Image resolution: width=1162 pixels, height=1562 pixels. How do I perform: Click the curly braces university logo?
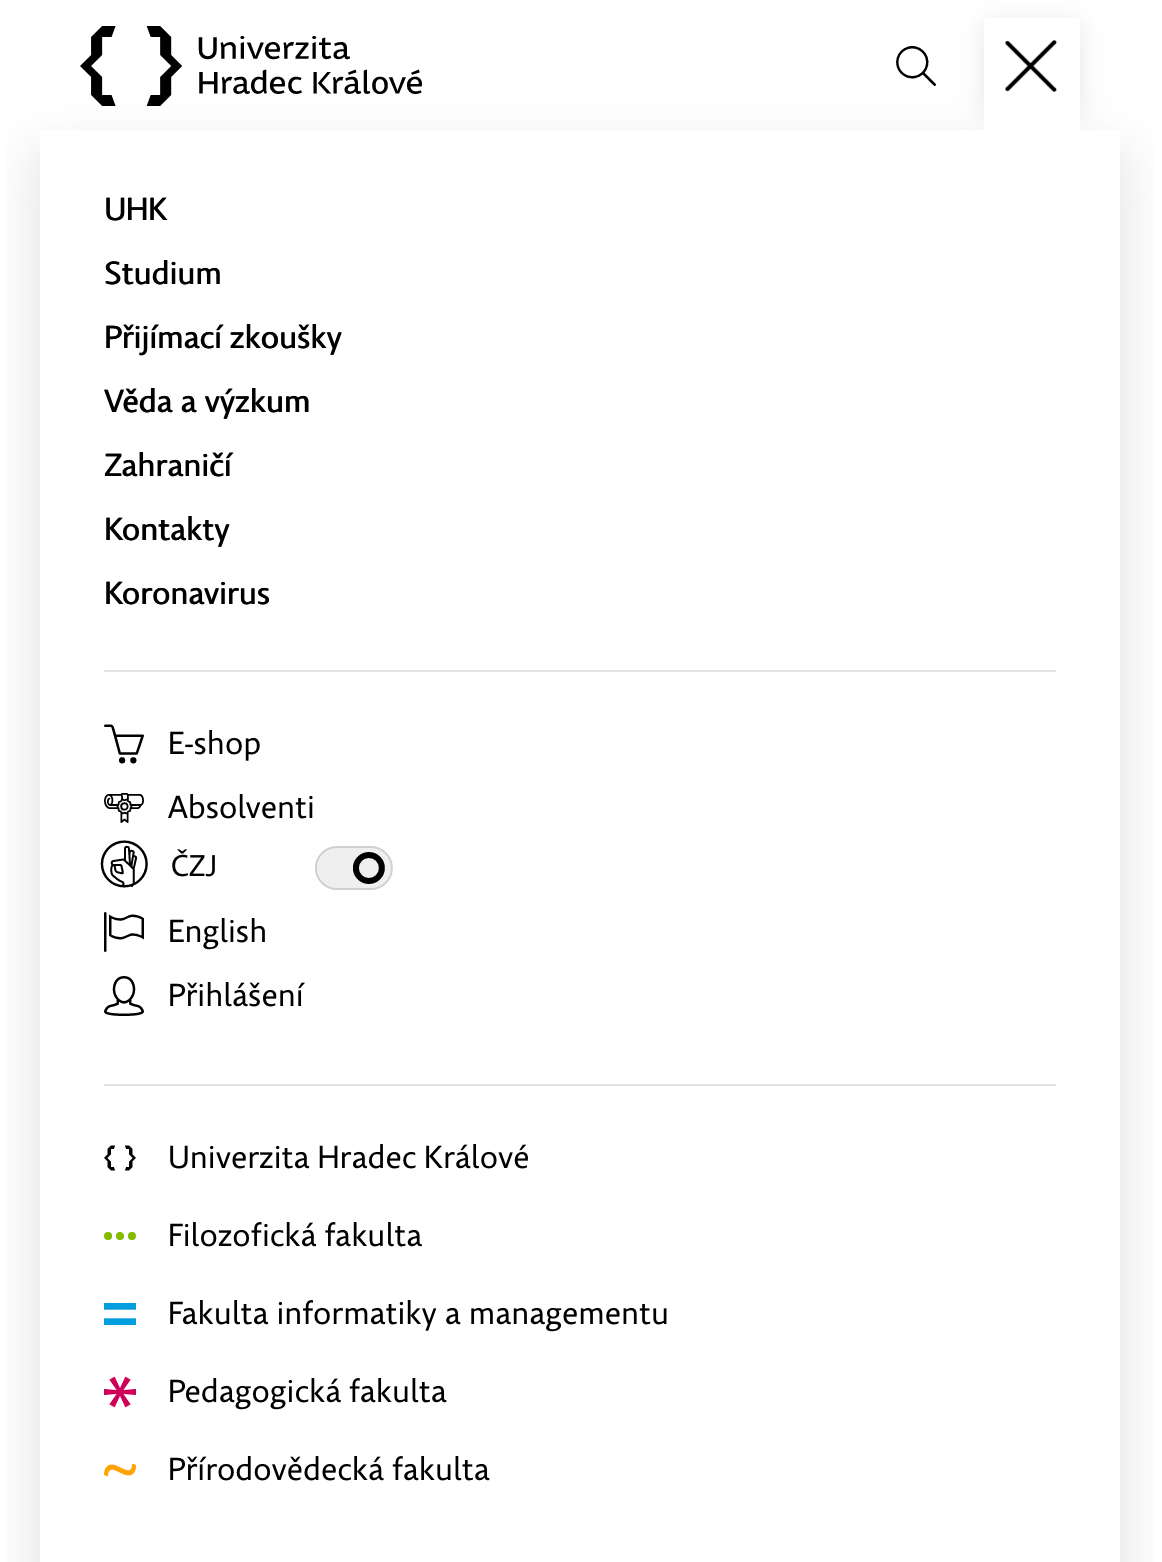pyautogui.click(x=131, y=66)
